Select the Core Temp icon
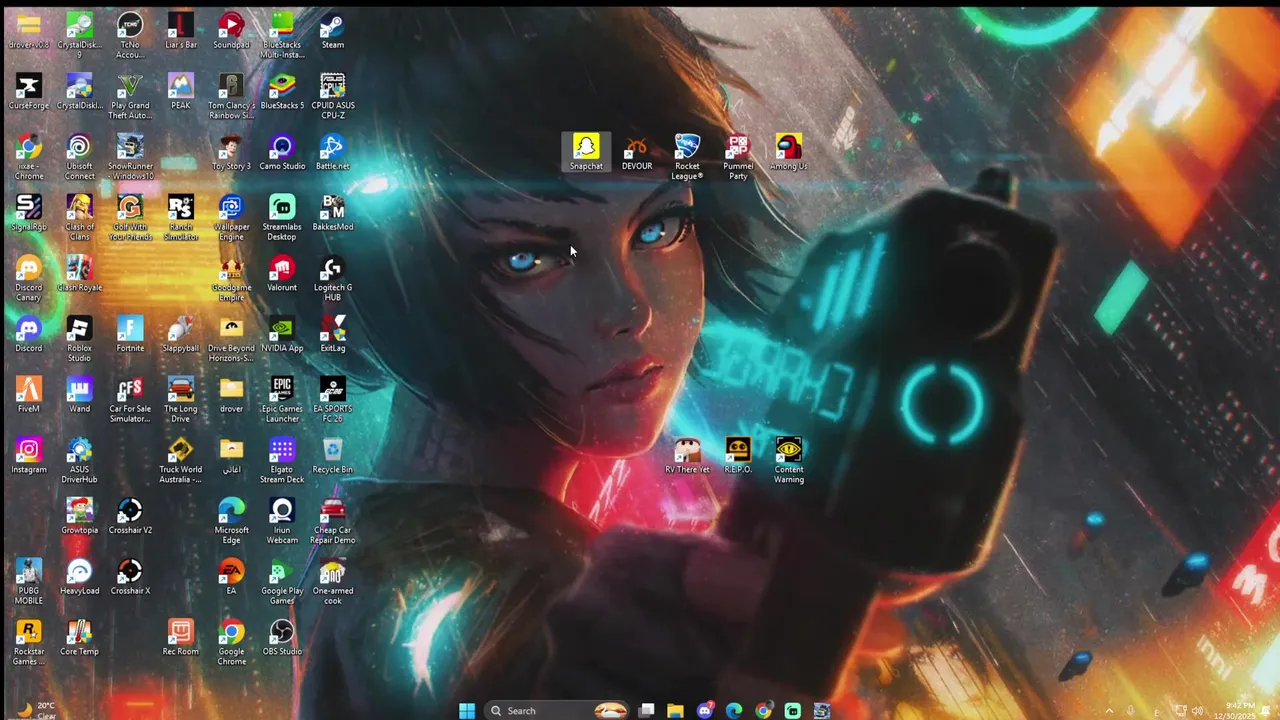 79,638
